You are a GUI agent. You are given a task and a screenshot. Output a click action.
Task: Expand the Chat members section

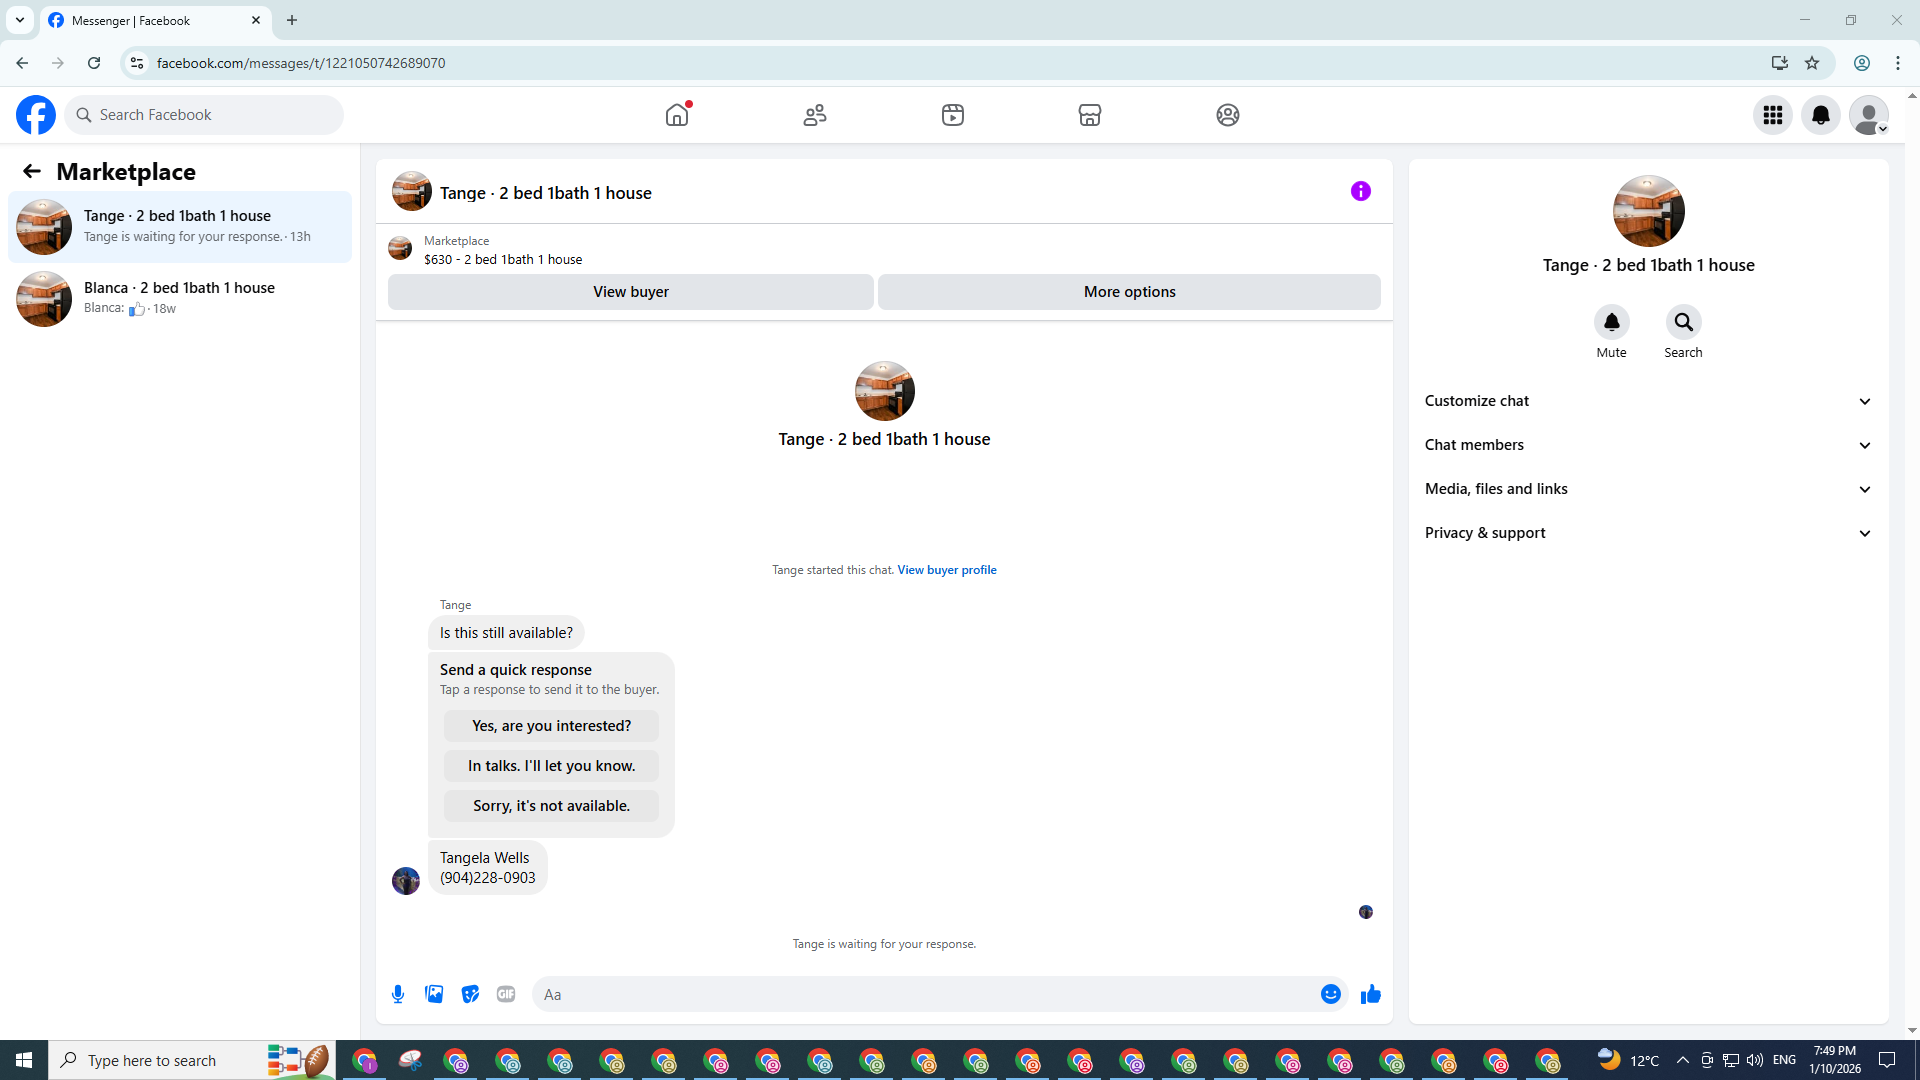tap(1648, 445)
